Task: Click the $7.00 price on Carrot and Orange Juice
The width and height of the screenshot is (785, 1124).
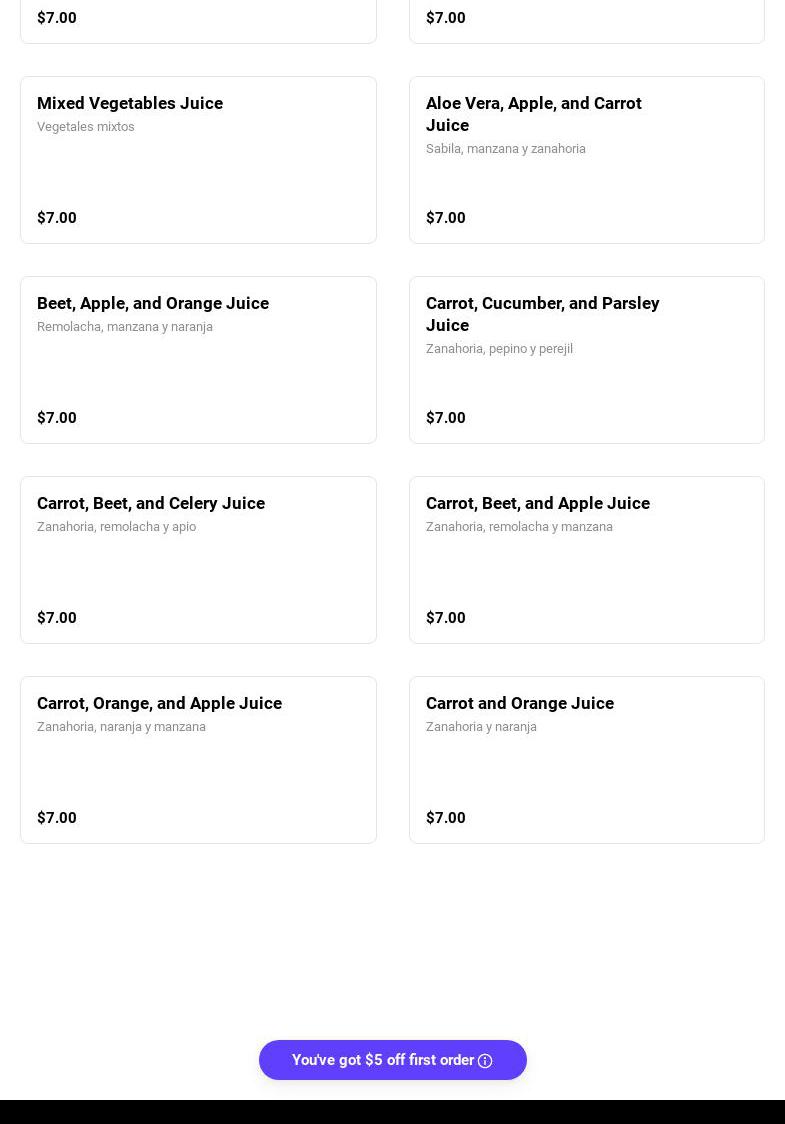Action: [x=446, y=818]
